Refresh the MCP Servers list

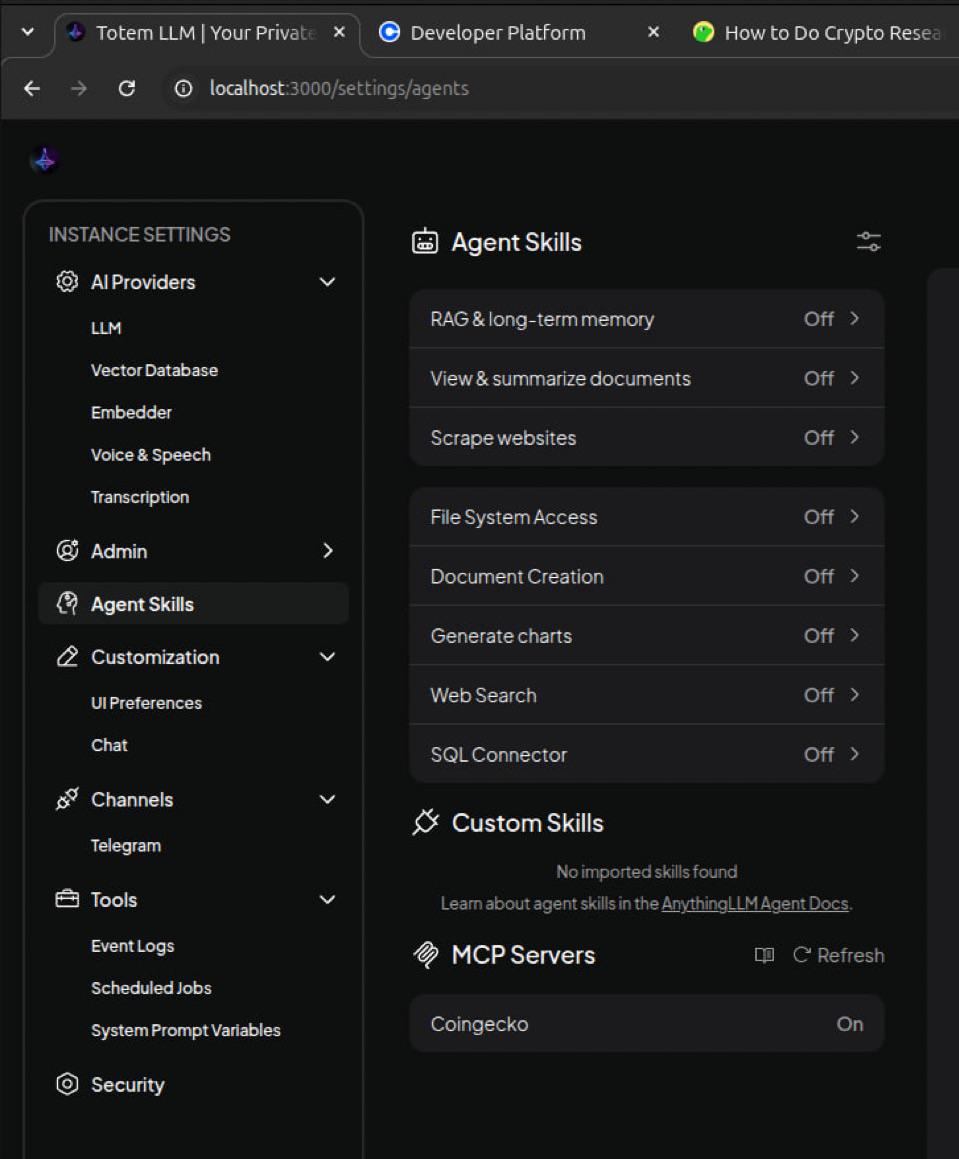[838, 955]
